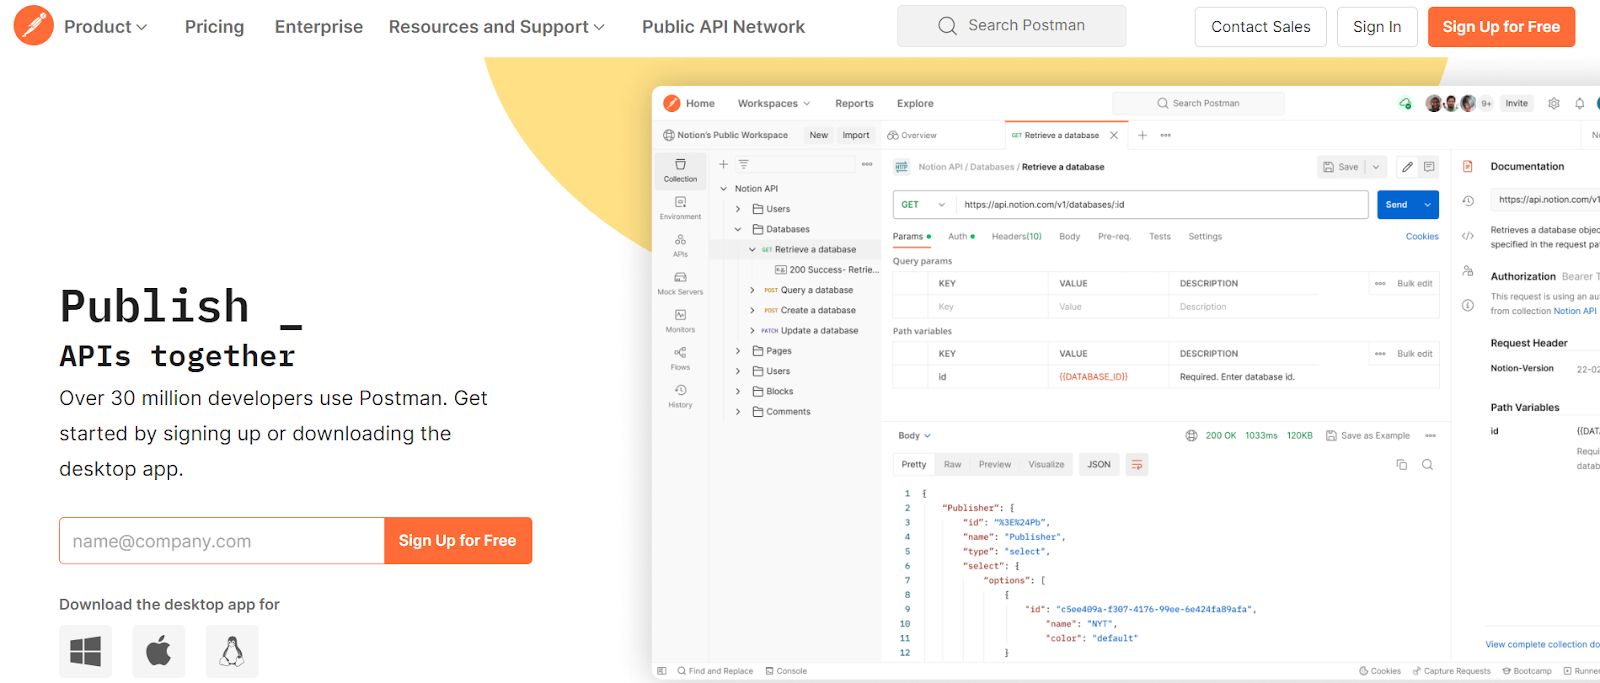Open a new request tab with plus

click(x=1142, y=135)
